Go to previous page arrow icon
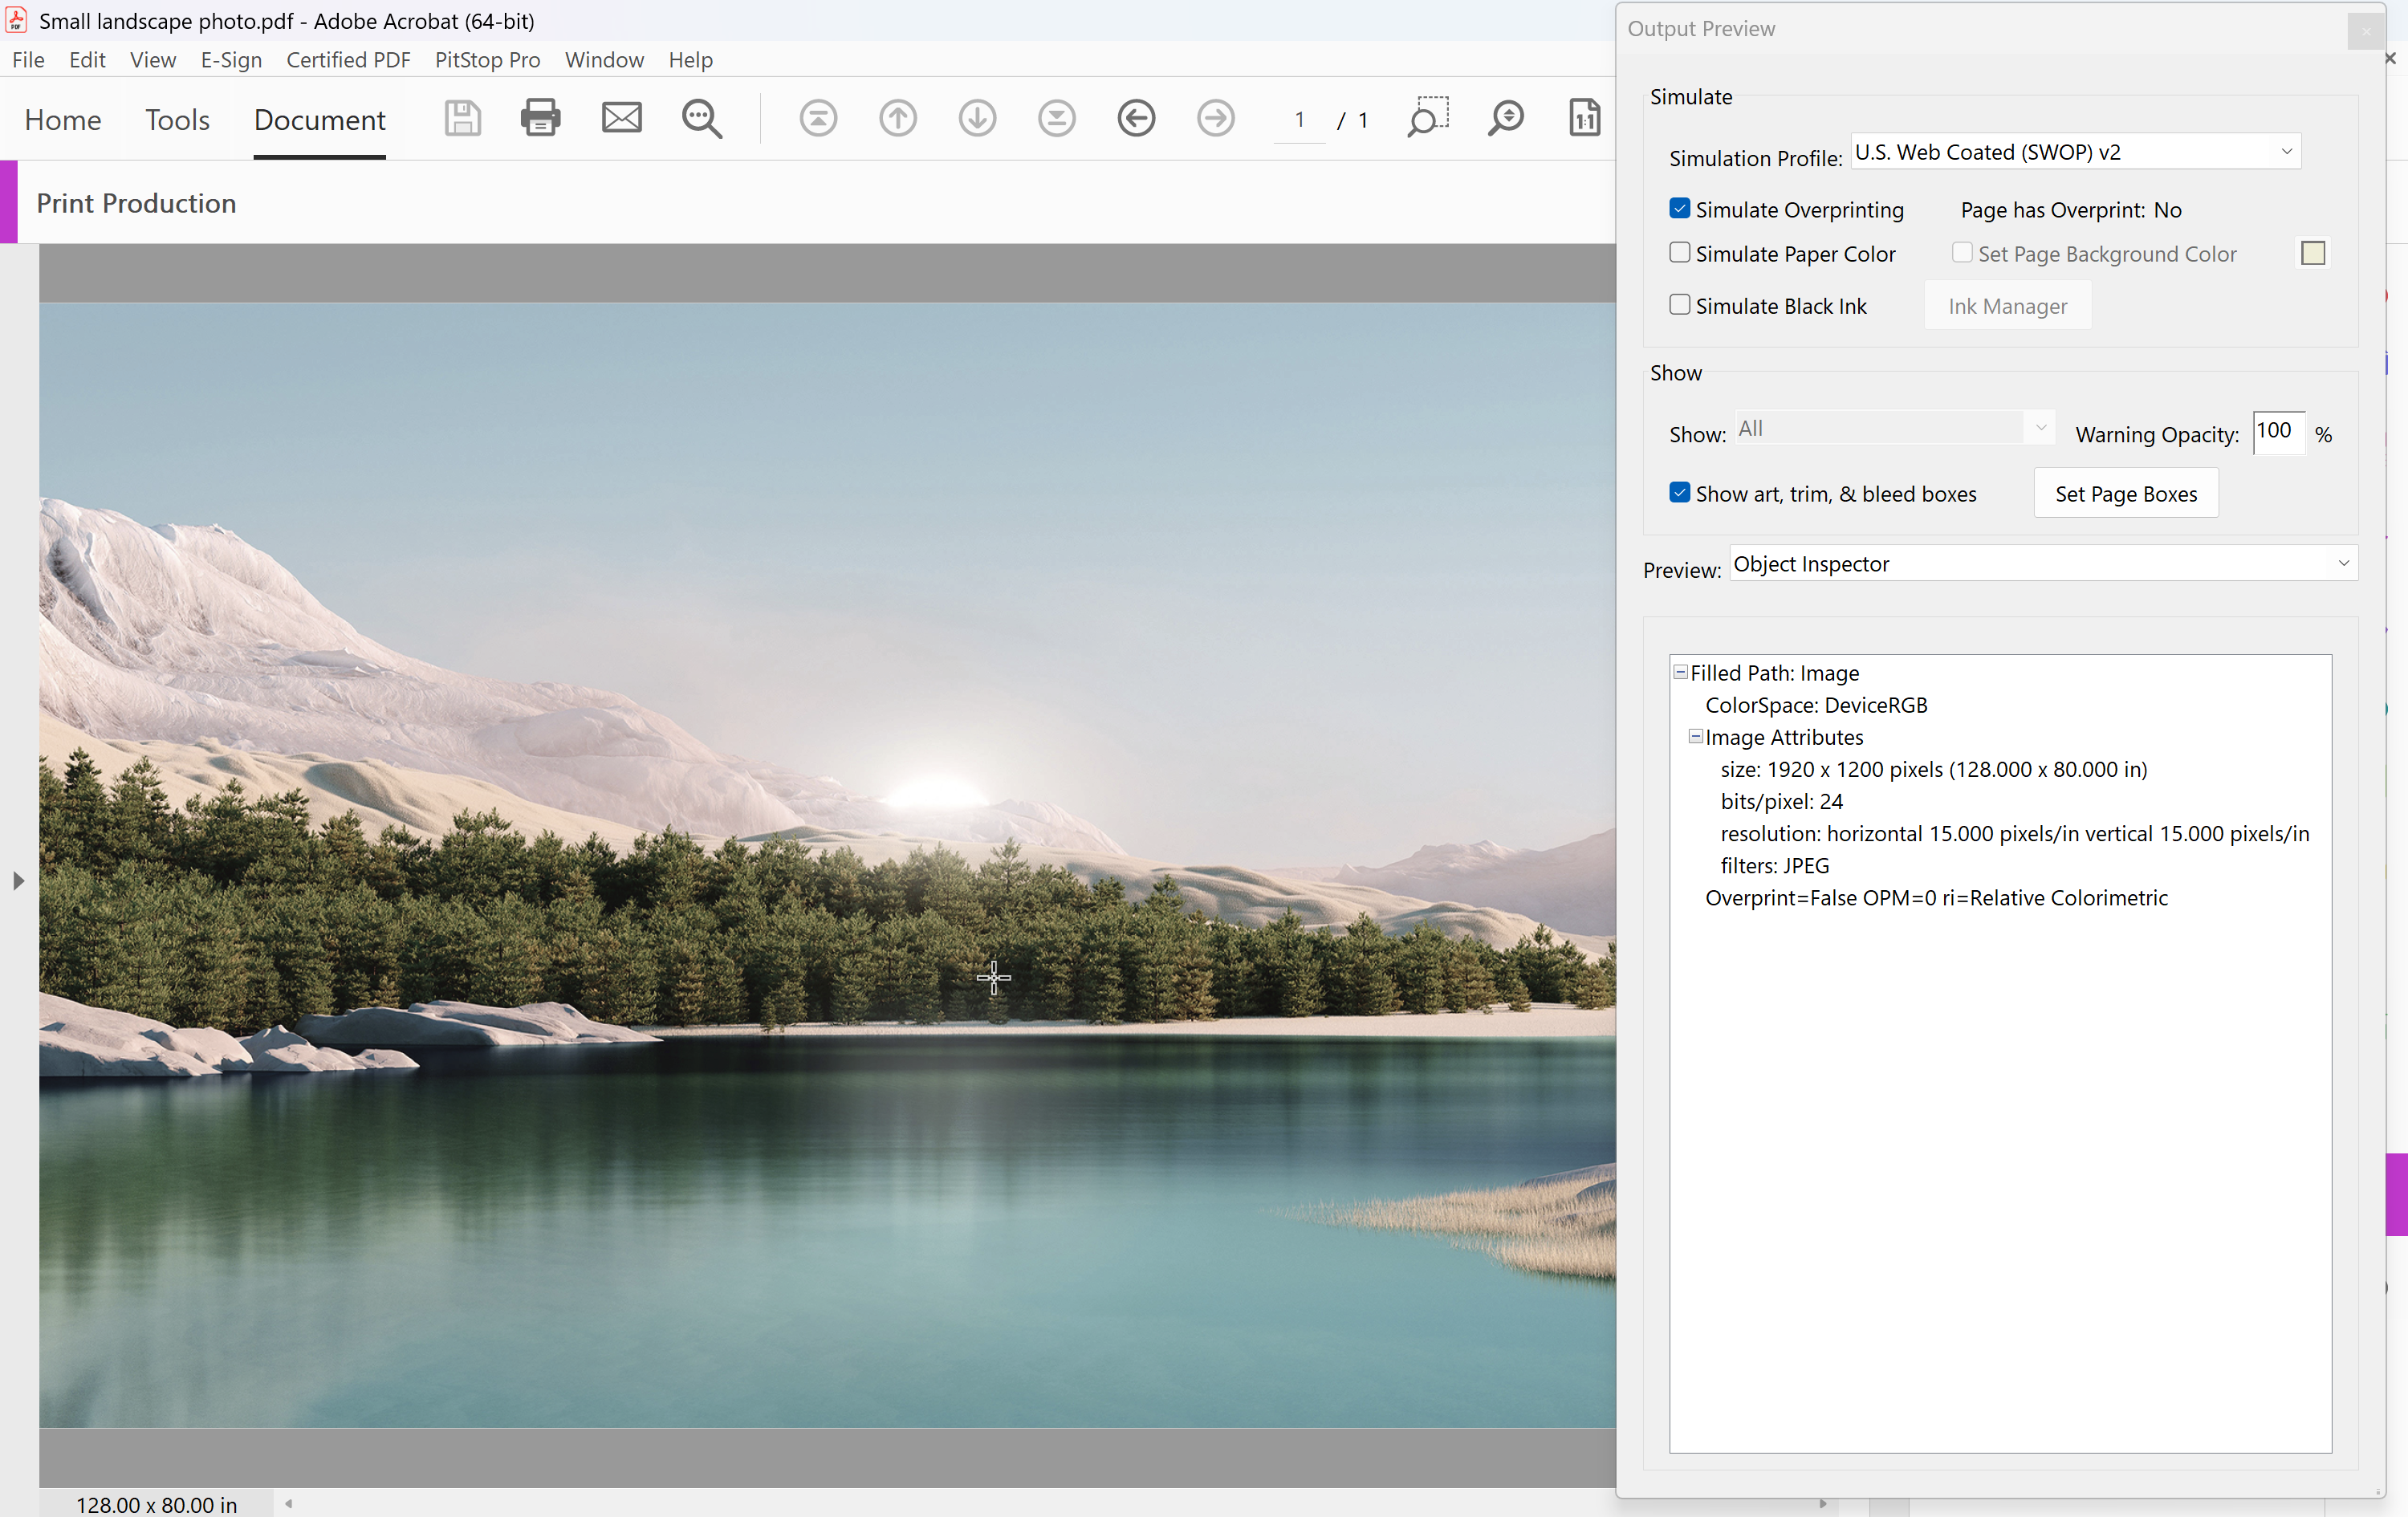 tap(897, 118)
